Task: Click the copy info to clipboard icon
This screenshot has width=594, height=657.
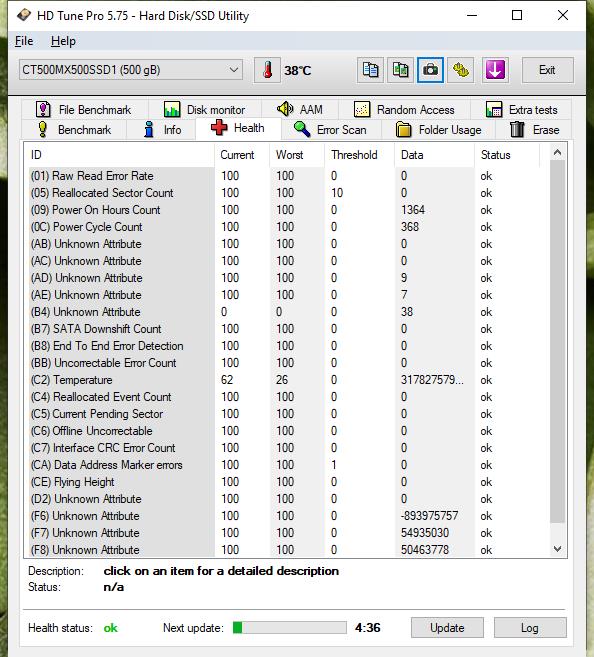Action: [370, 70]
